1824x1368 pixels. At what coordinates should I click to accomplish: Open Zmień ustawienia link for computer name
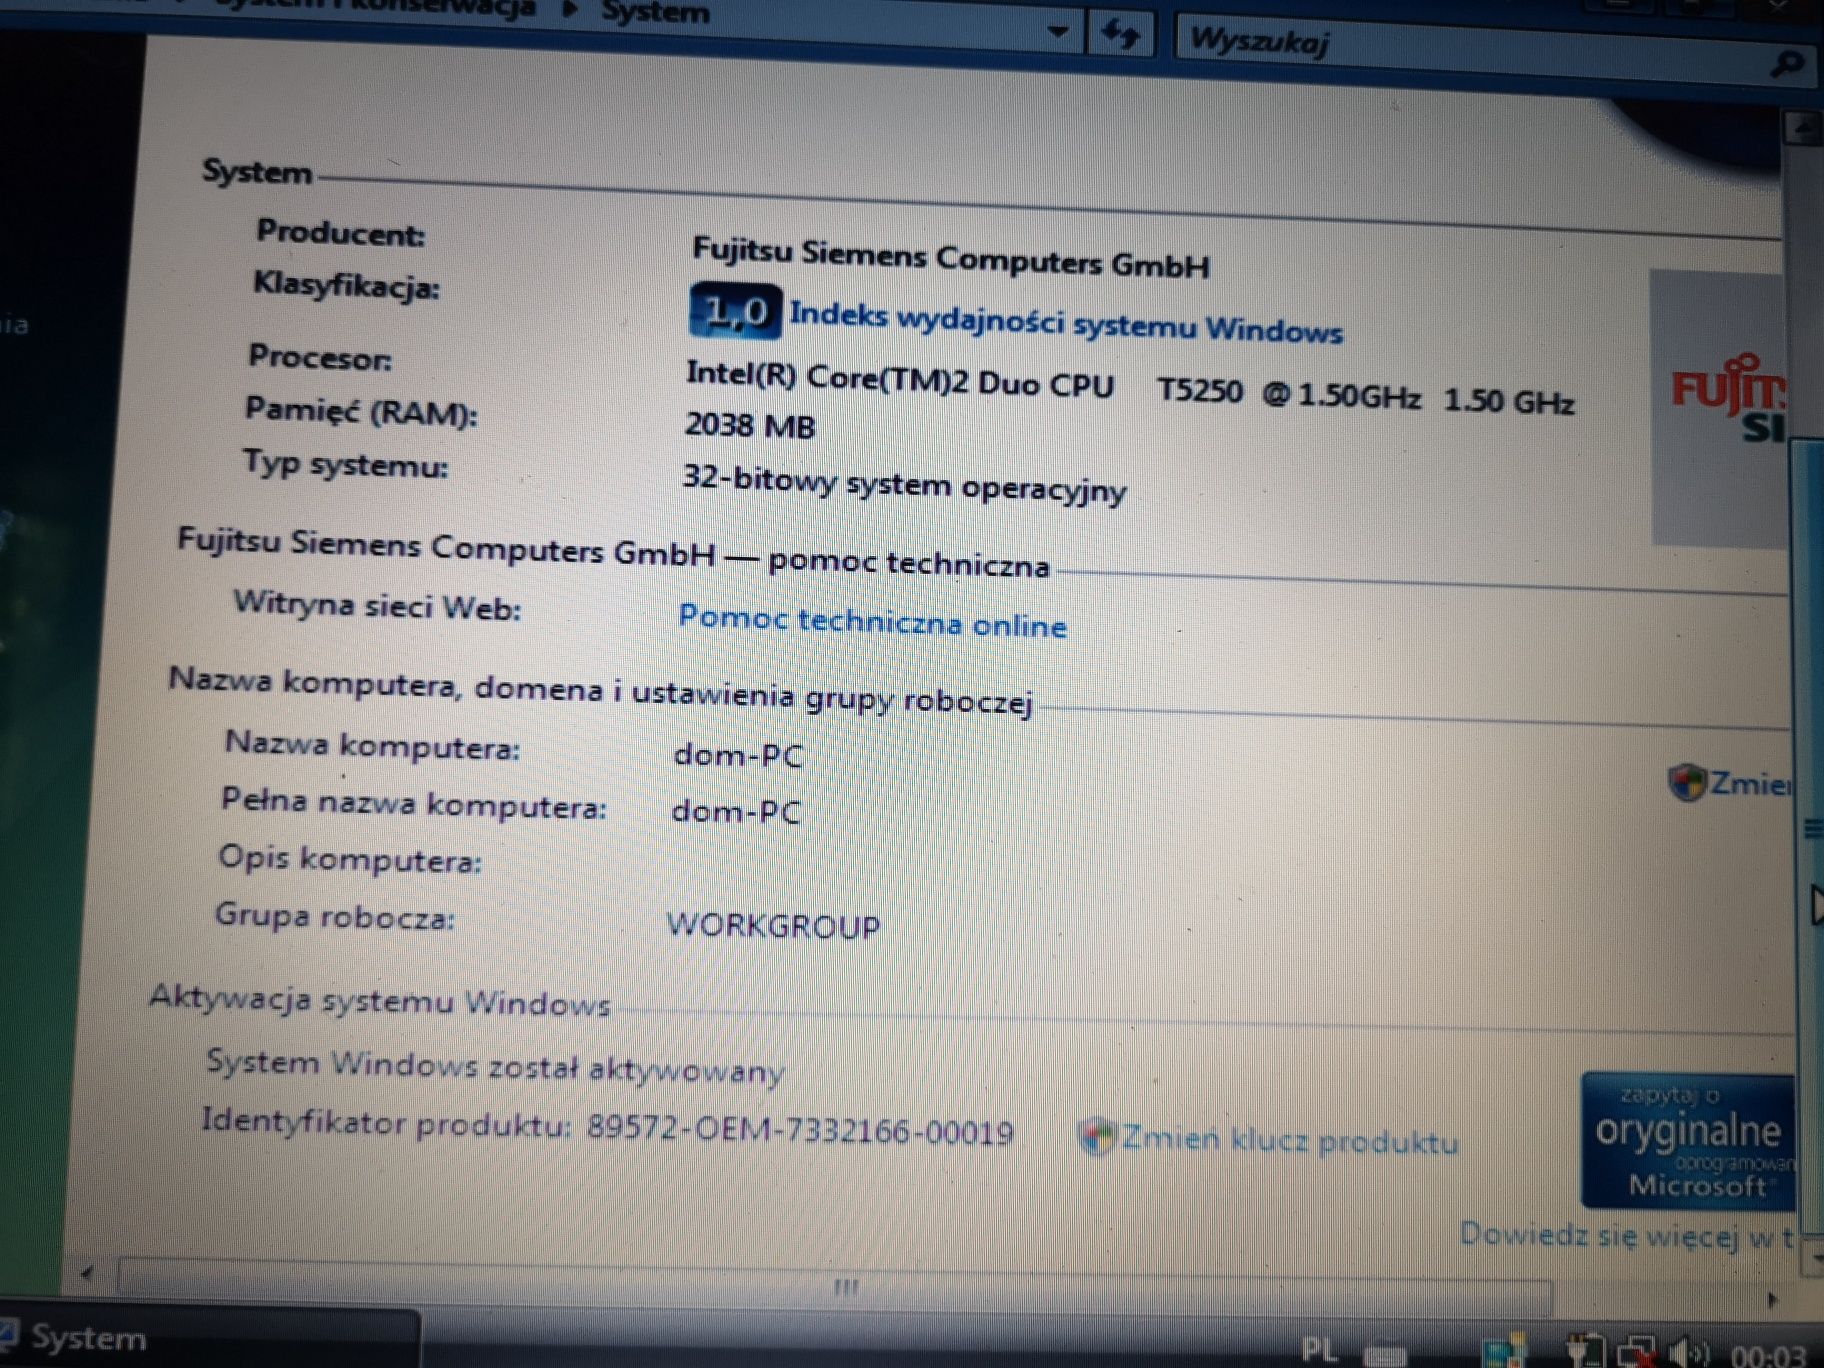tap(1751, 783)
